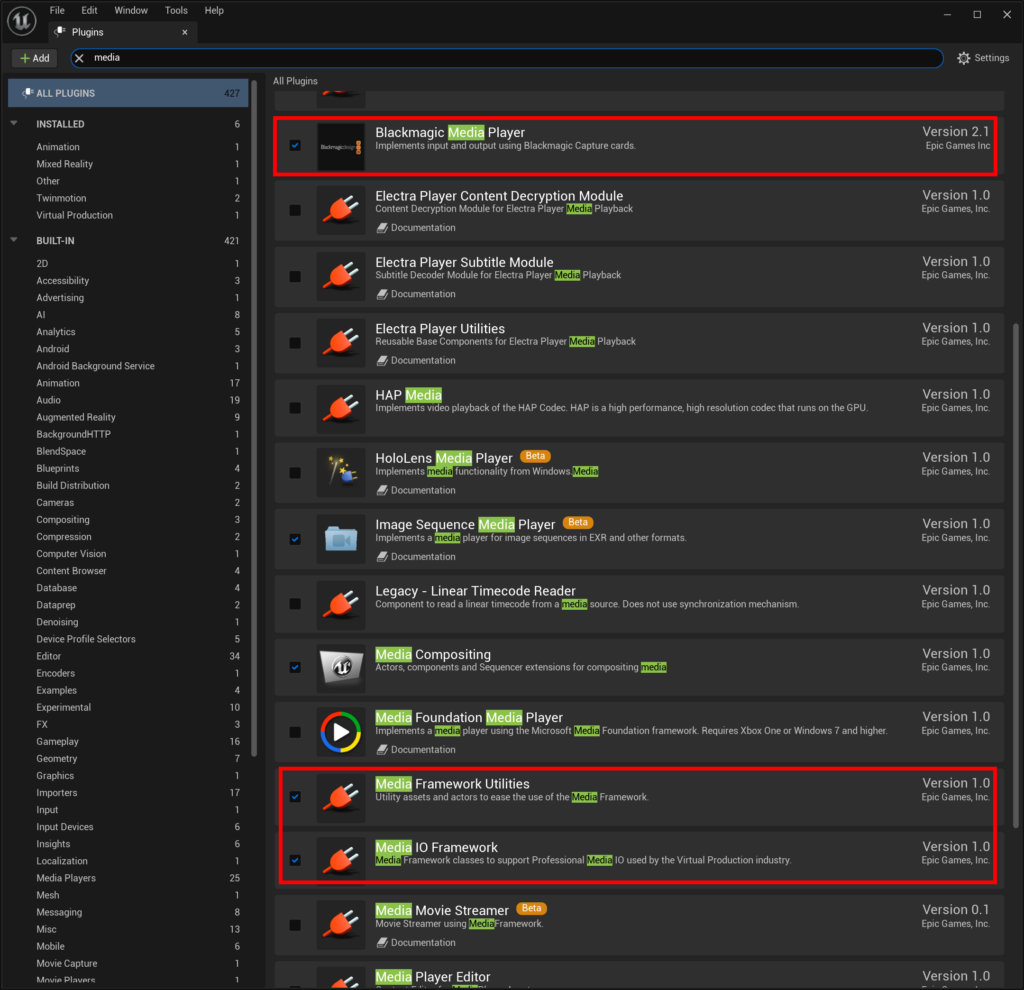Open the File menu
This screenshot has width=1024, height=990.
[x=57, y=10]
